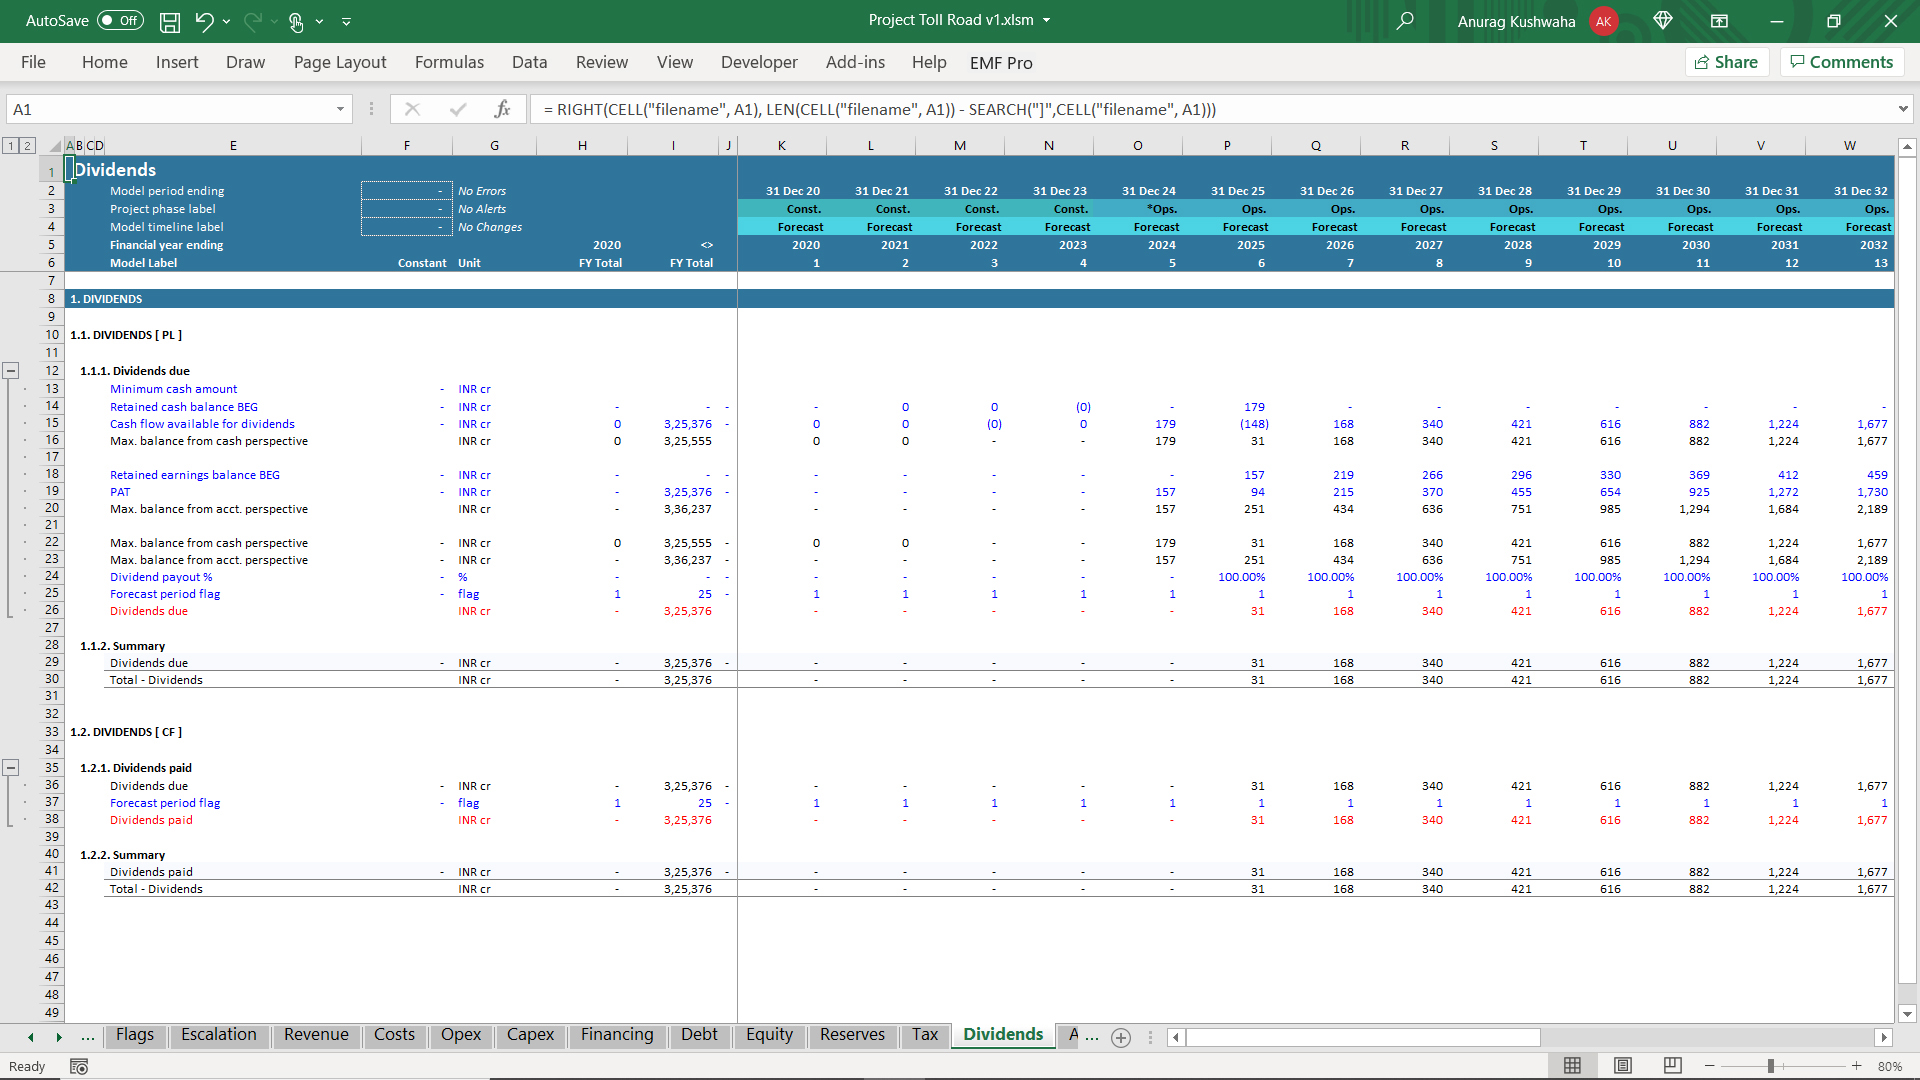Image resolution: width=1920 pixels, height=1080 pixels.
Task: Open the Comments button
Action: pos(1841,62)
